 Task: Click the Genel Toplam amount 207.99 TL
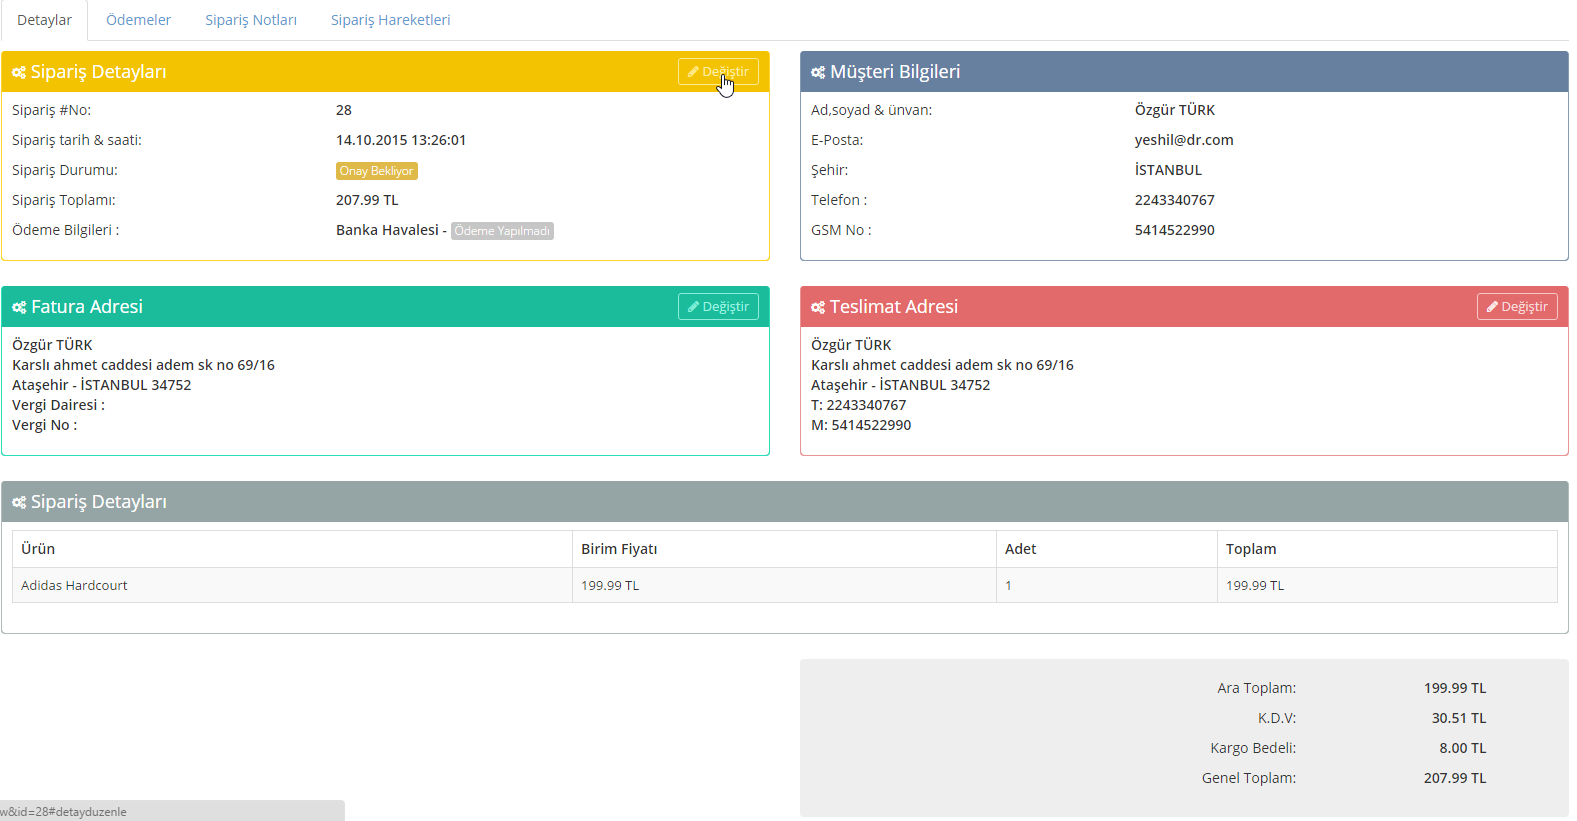click(1454, 778)
